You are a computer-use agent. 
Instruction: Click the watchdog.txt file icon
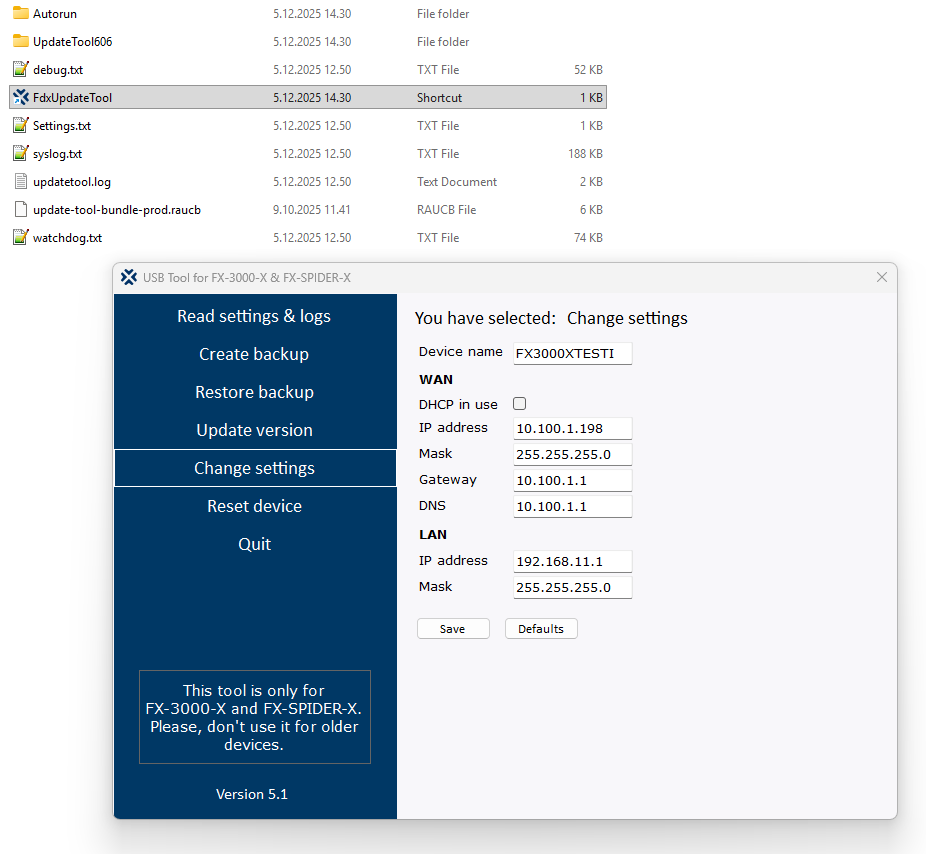coord(20,237)
